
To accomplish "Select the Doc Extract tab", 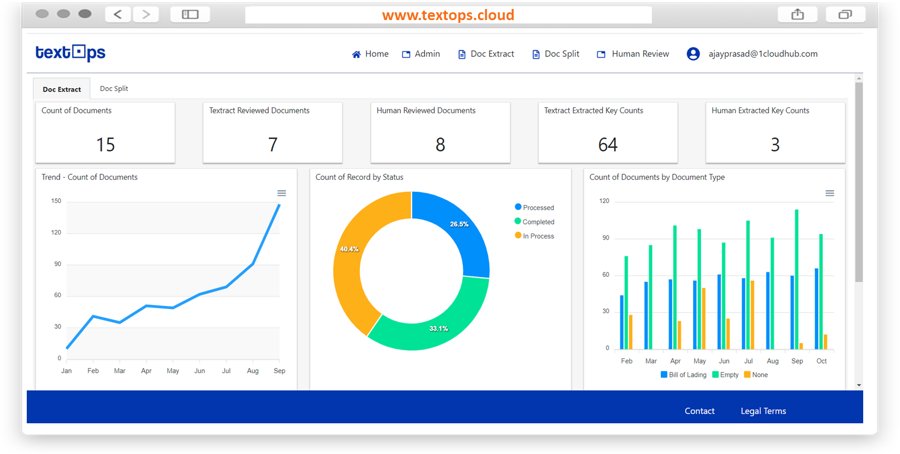I will tap(62, 89).
